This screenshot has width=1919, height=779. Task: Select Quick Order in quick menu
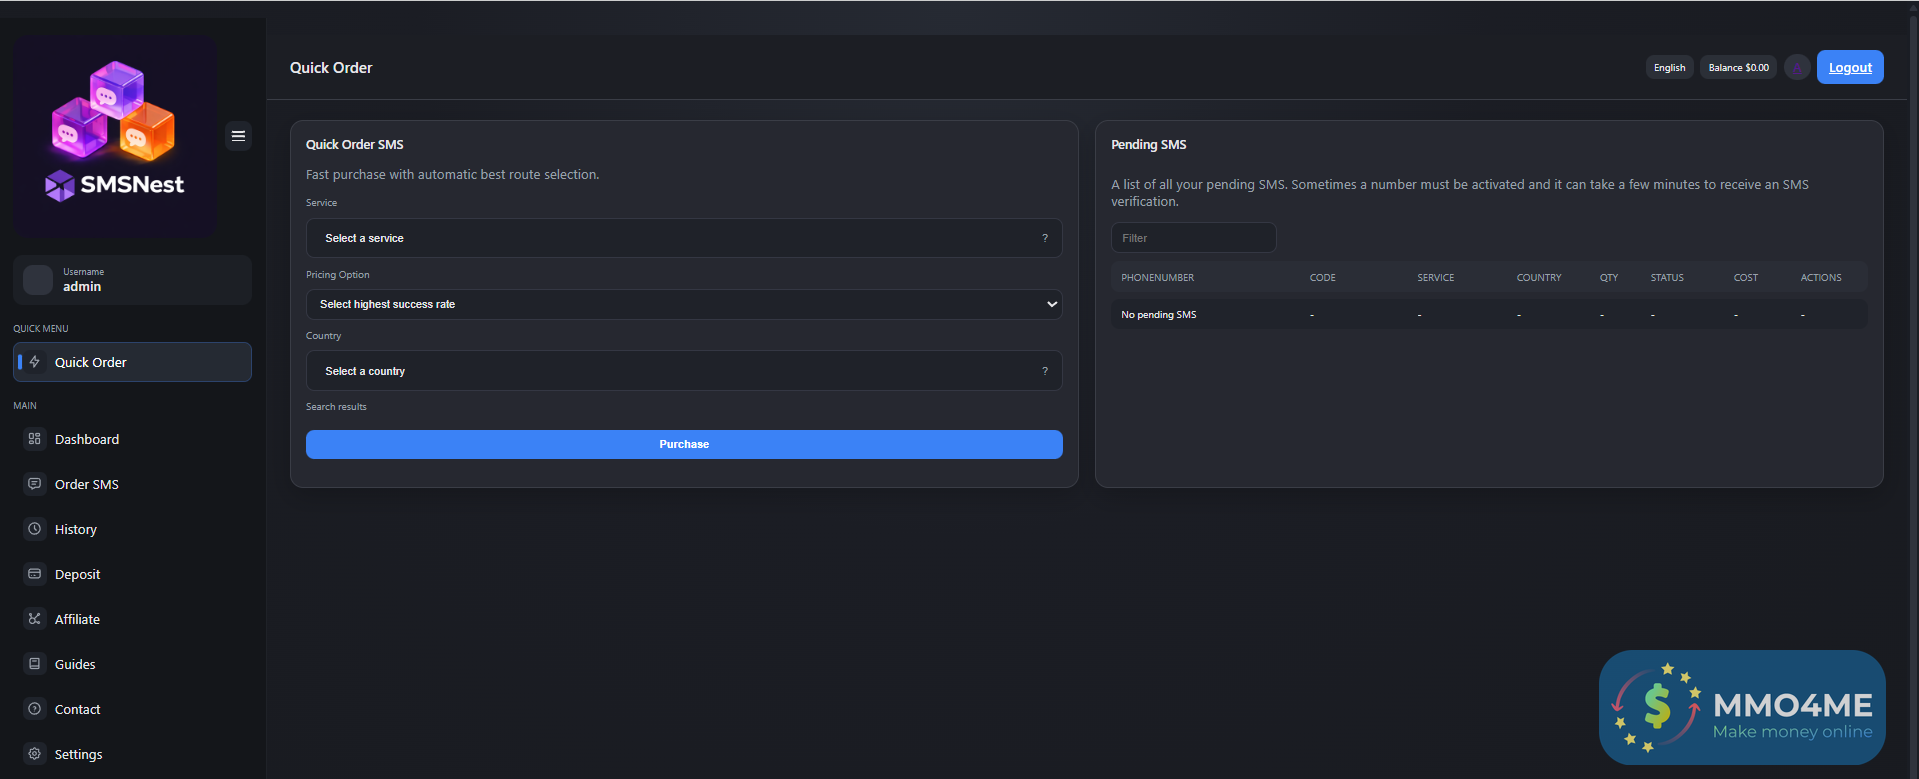tap(132, 362)
